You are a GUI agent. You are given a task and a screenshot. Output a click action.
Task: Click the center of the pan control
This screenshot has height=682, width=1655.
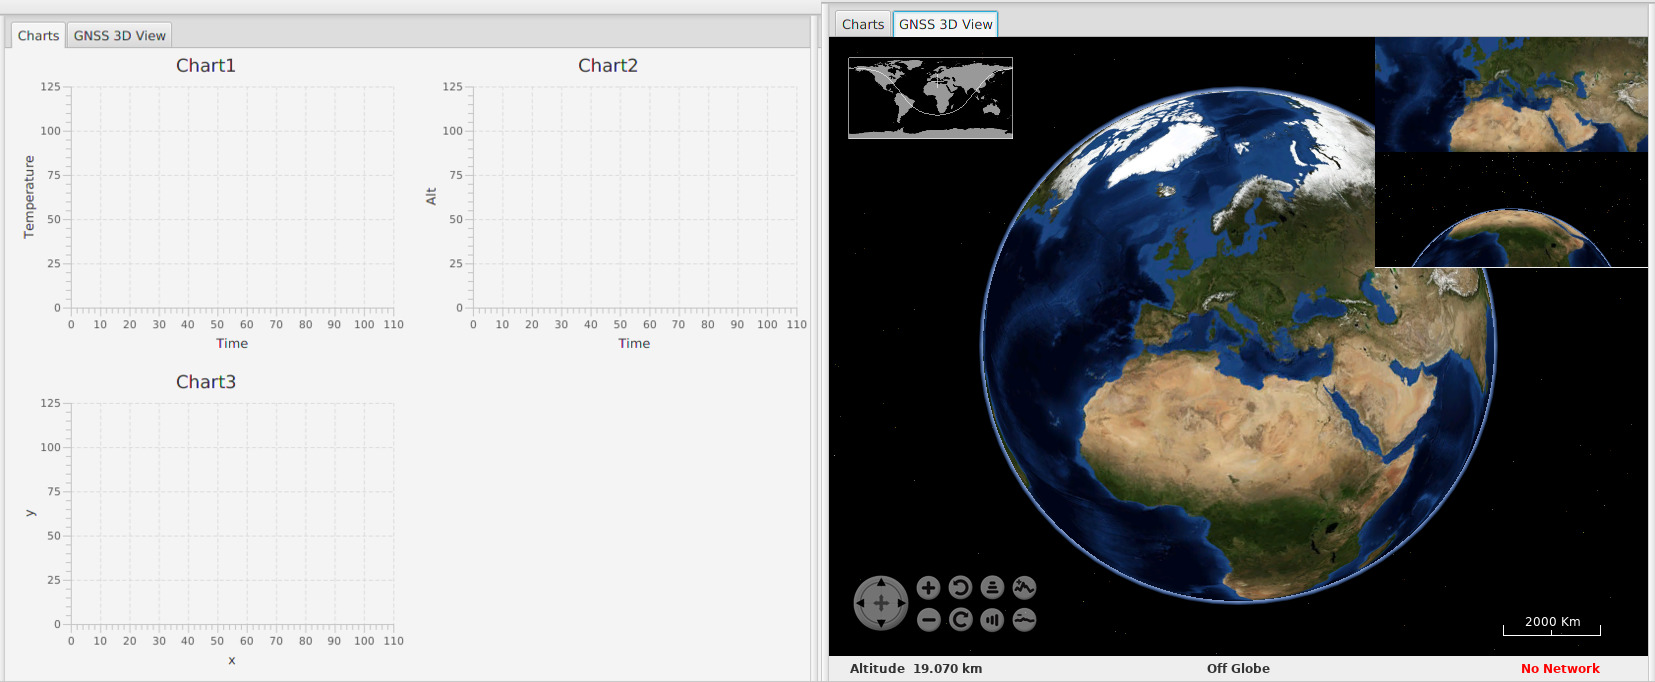[881, 603]
